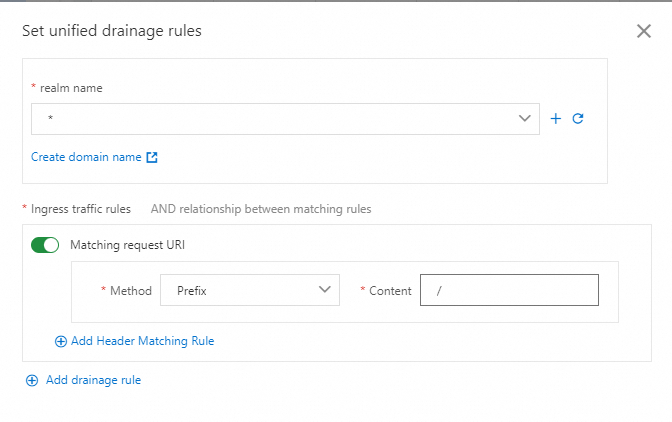Click the external link icon after Create domain name
Viewport: 672px width, 422px height.
152,157
